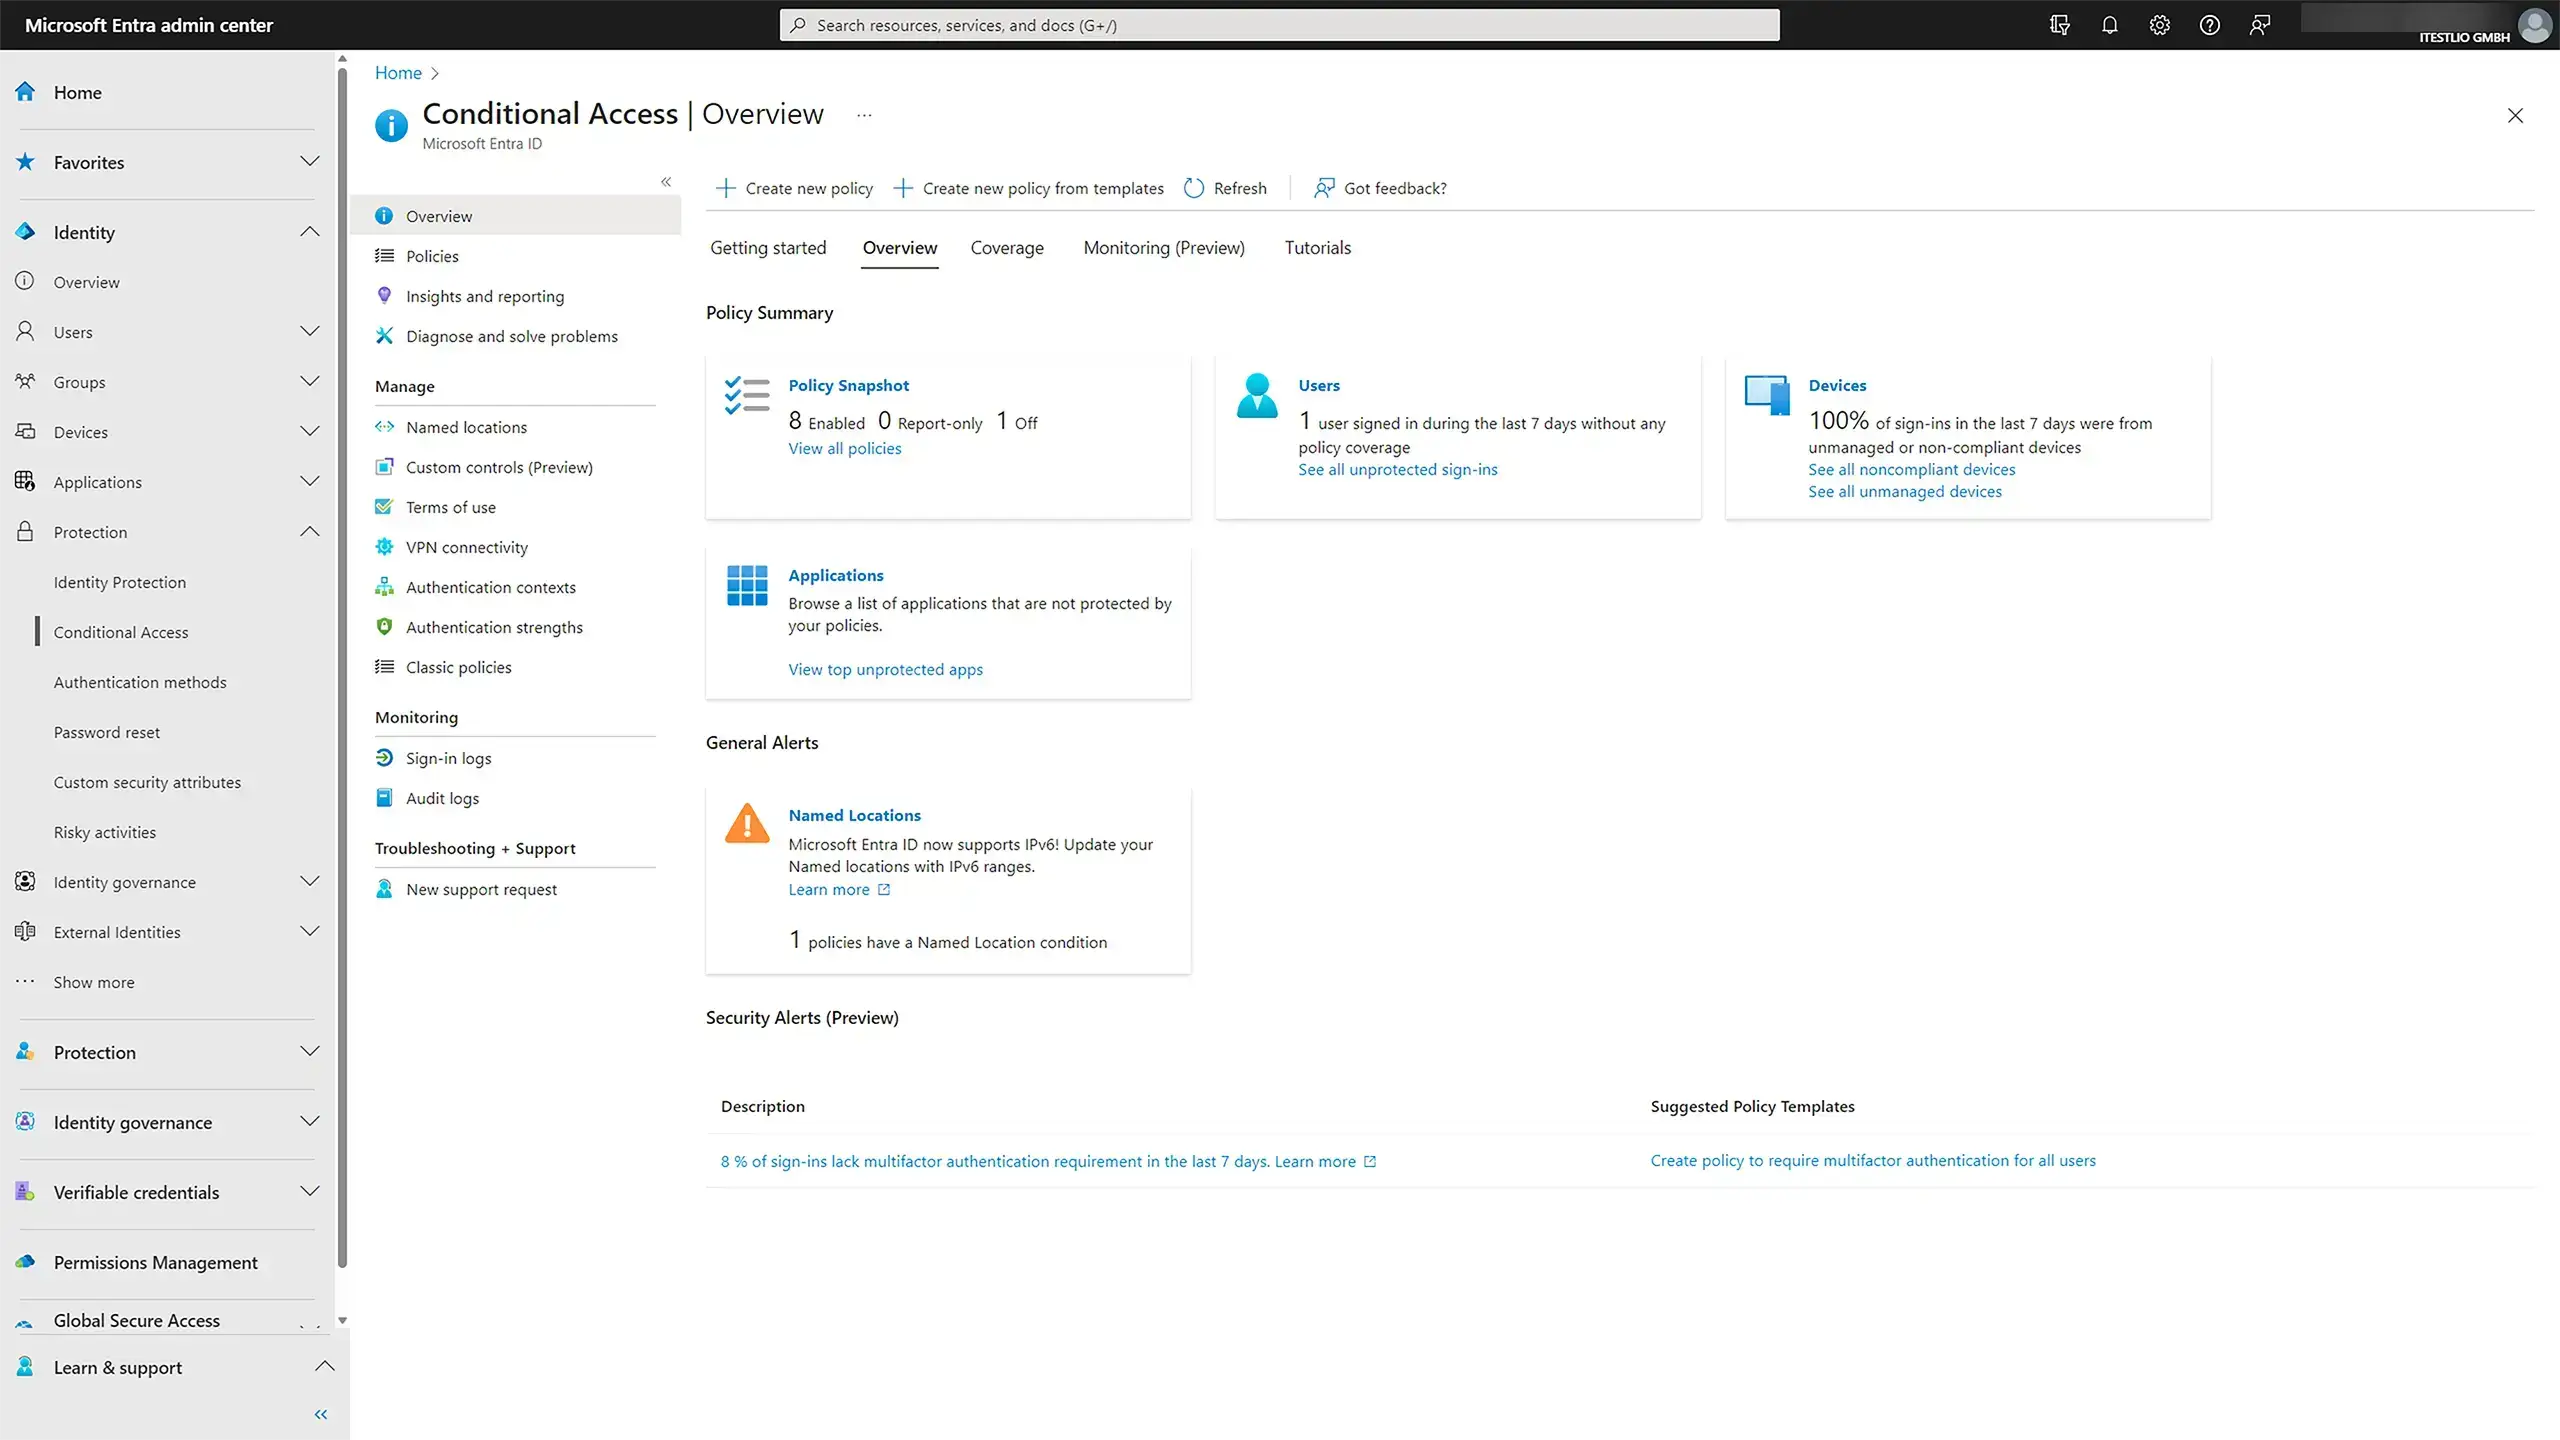Collapse the Identity section chevron

(310, 232)
